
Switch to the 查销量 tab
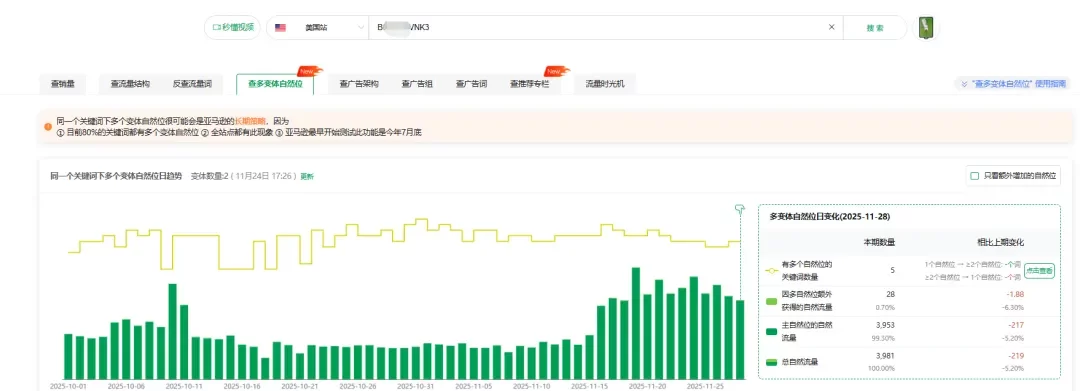63,84
